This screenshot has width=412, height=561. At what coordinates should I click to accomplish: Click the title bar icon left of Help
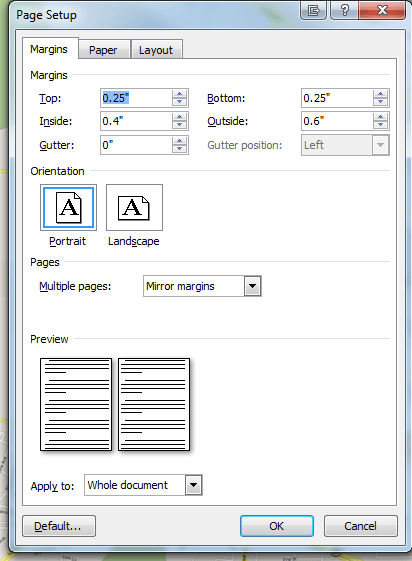tap(313, 10)
